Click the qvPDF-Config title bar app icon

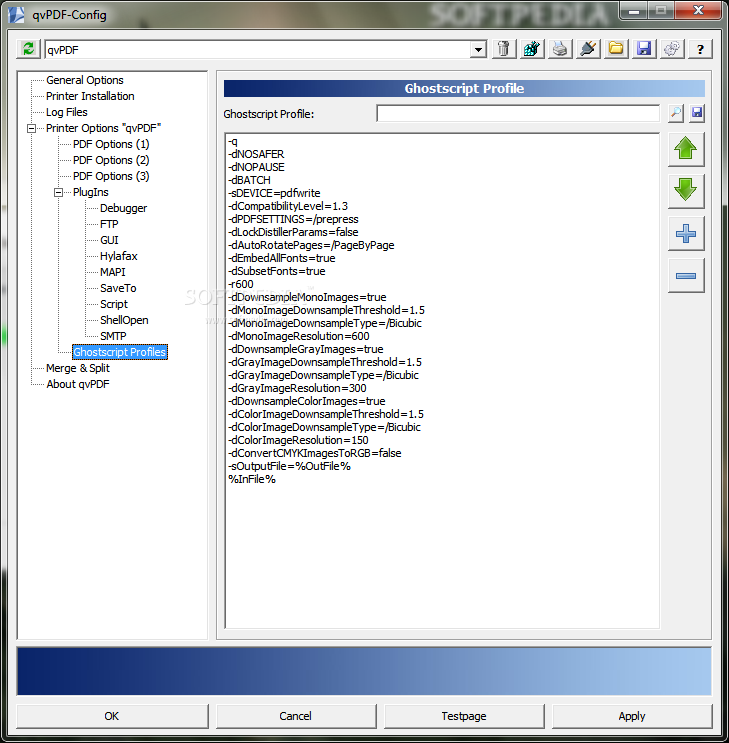(16, 15)
